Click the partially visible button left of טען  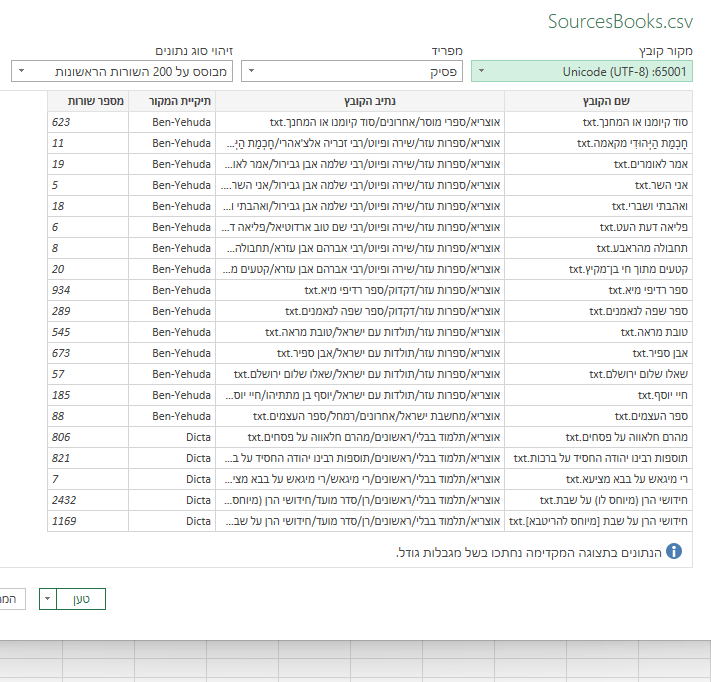[x=8, y=599]
